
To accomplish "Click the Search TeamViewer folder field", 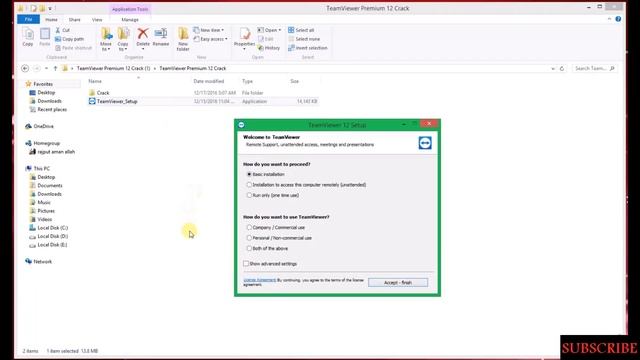I will tap(594, 69).
